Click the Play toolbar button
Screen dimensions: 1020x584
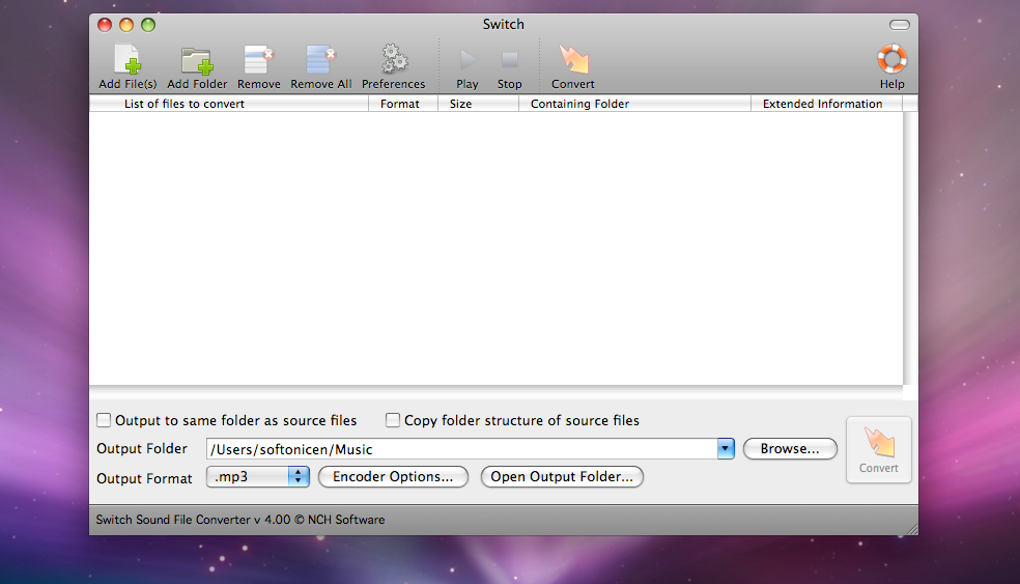[x=467, y=67]
